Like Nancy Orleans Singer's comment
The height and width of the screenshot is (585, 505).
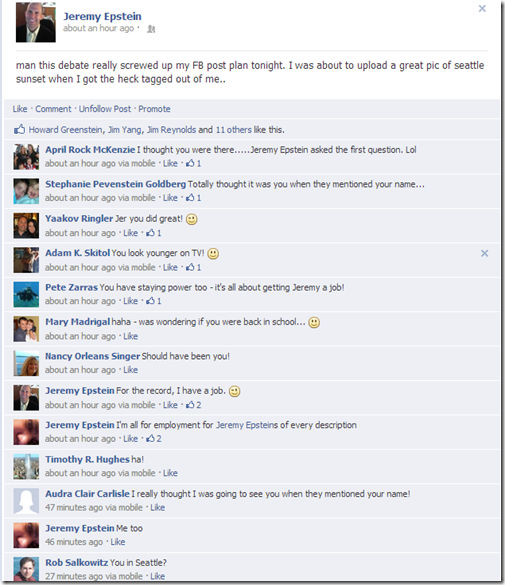tap(131, 370)
